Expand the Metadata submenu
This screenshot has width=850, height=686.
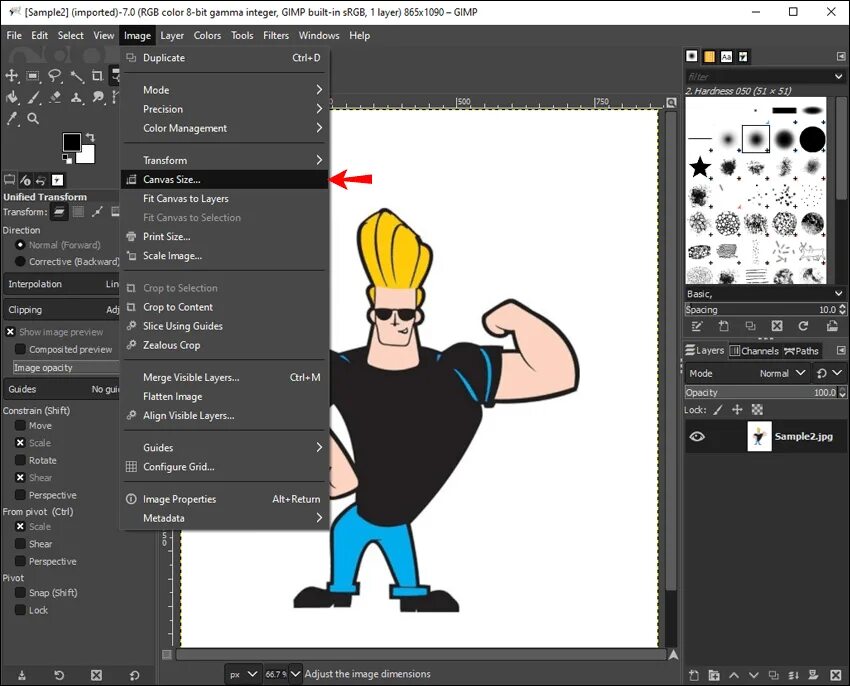[x=224, y=518]
